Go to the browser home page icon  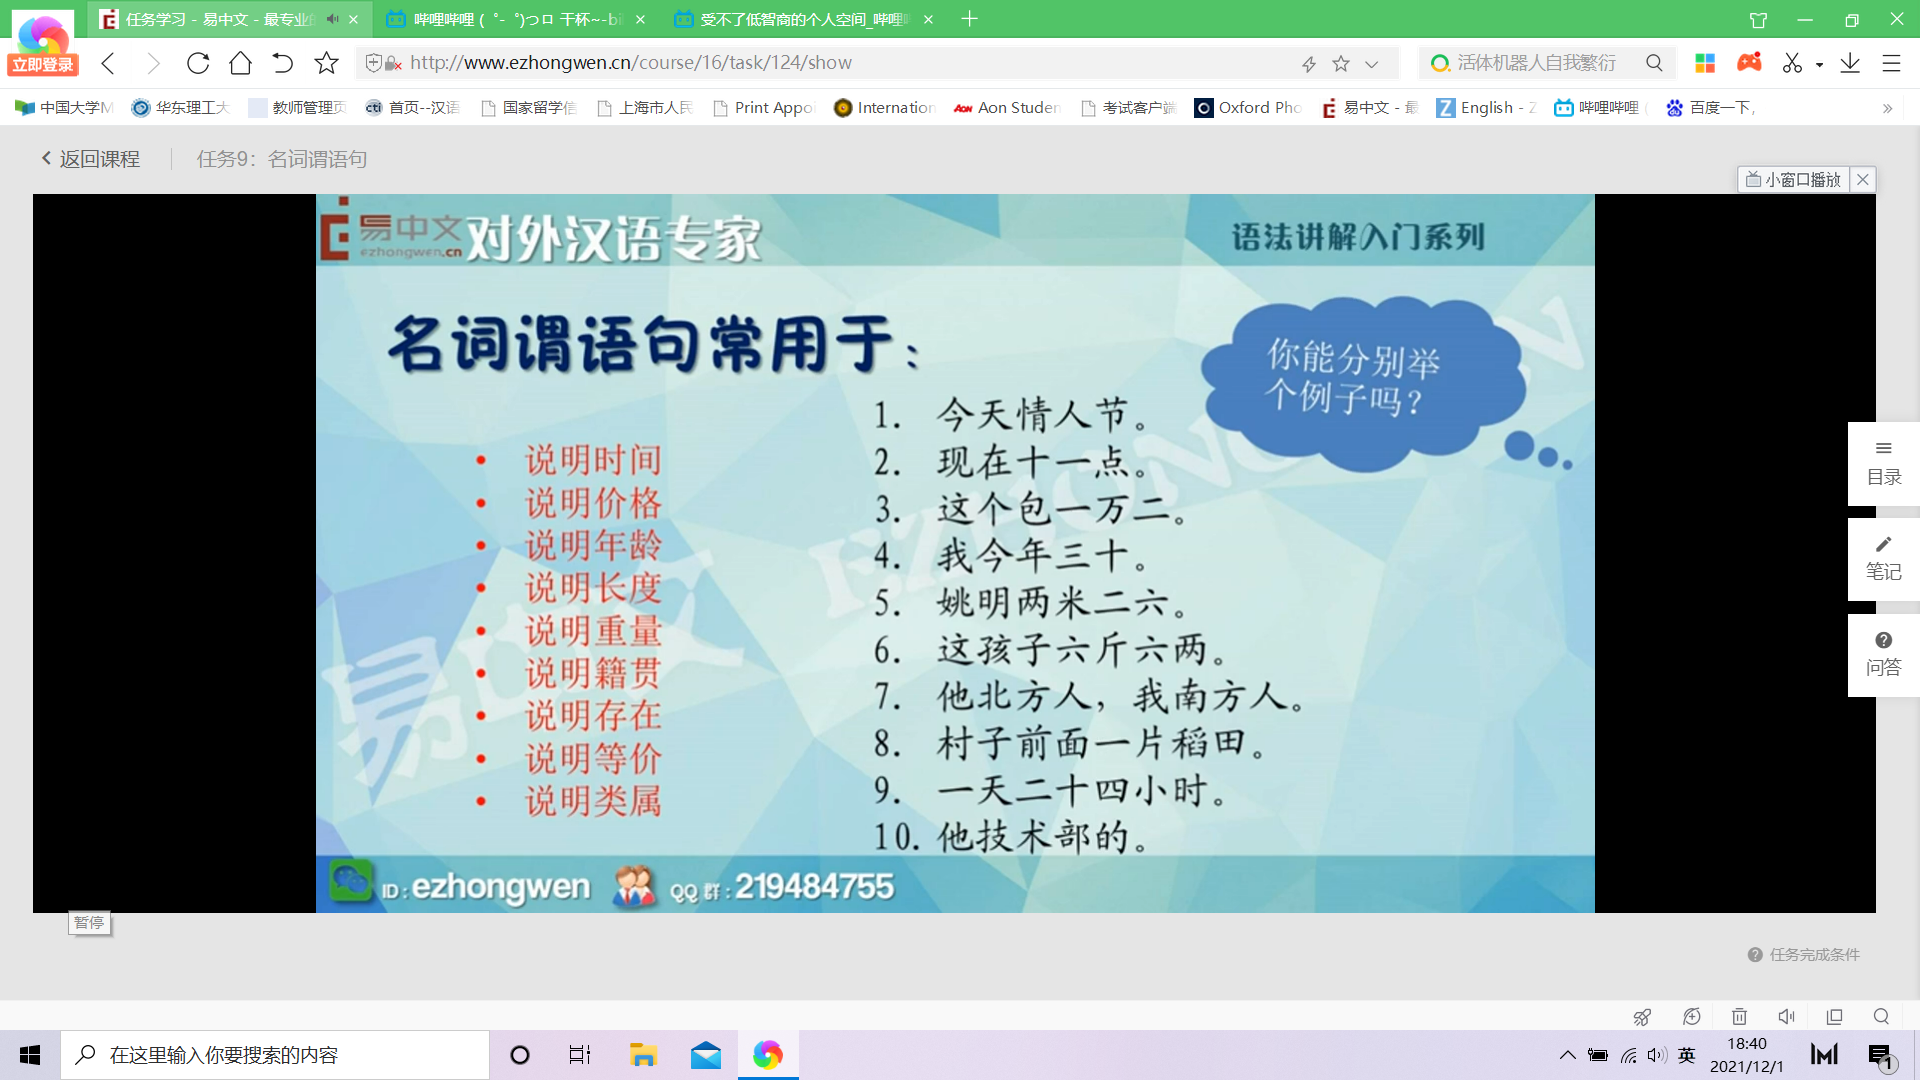pyautogui.click(x=240, y=63)
